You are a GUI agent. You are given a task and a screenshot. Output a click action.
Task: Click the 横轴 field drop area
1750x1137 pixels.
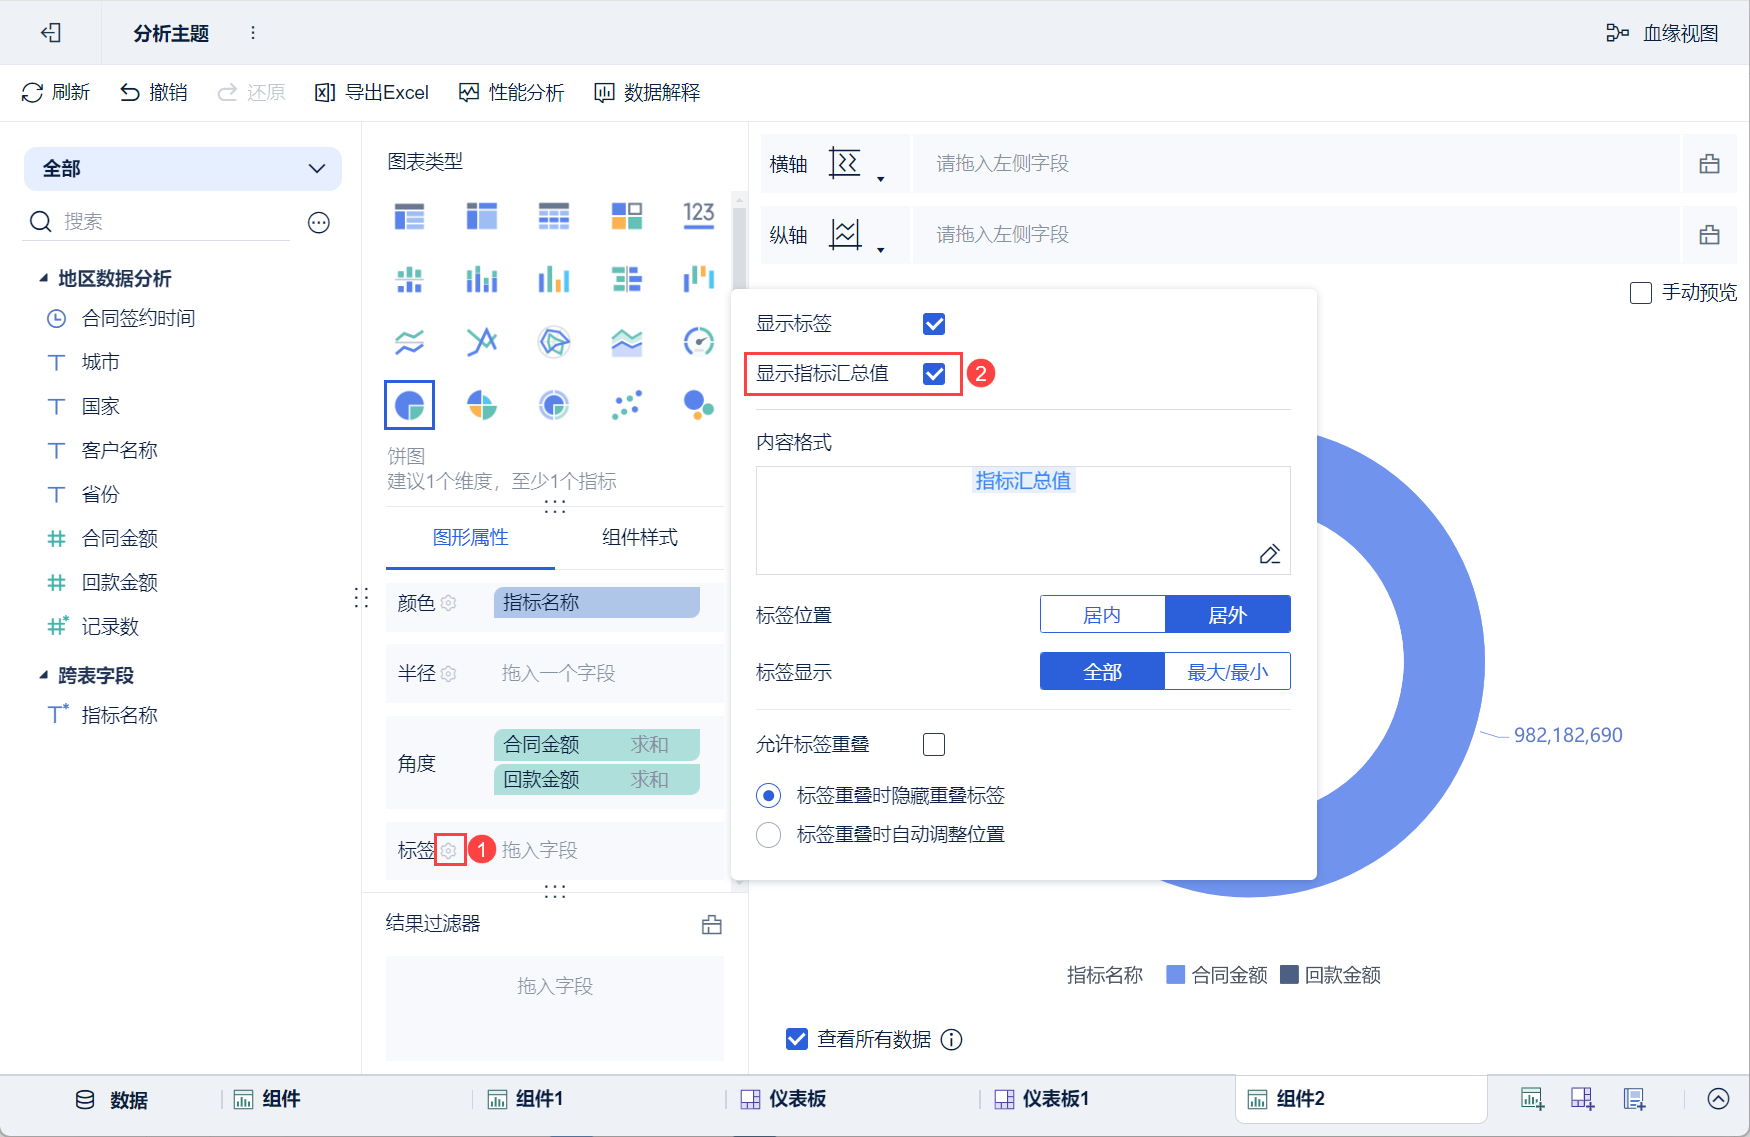[1296, 163]
